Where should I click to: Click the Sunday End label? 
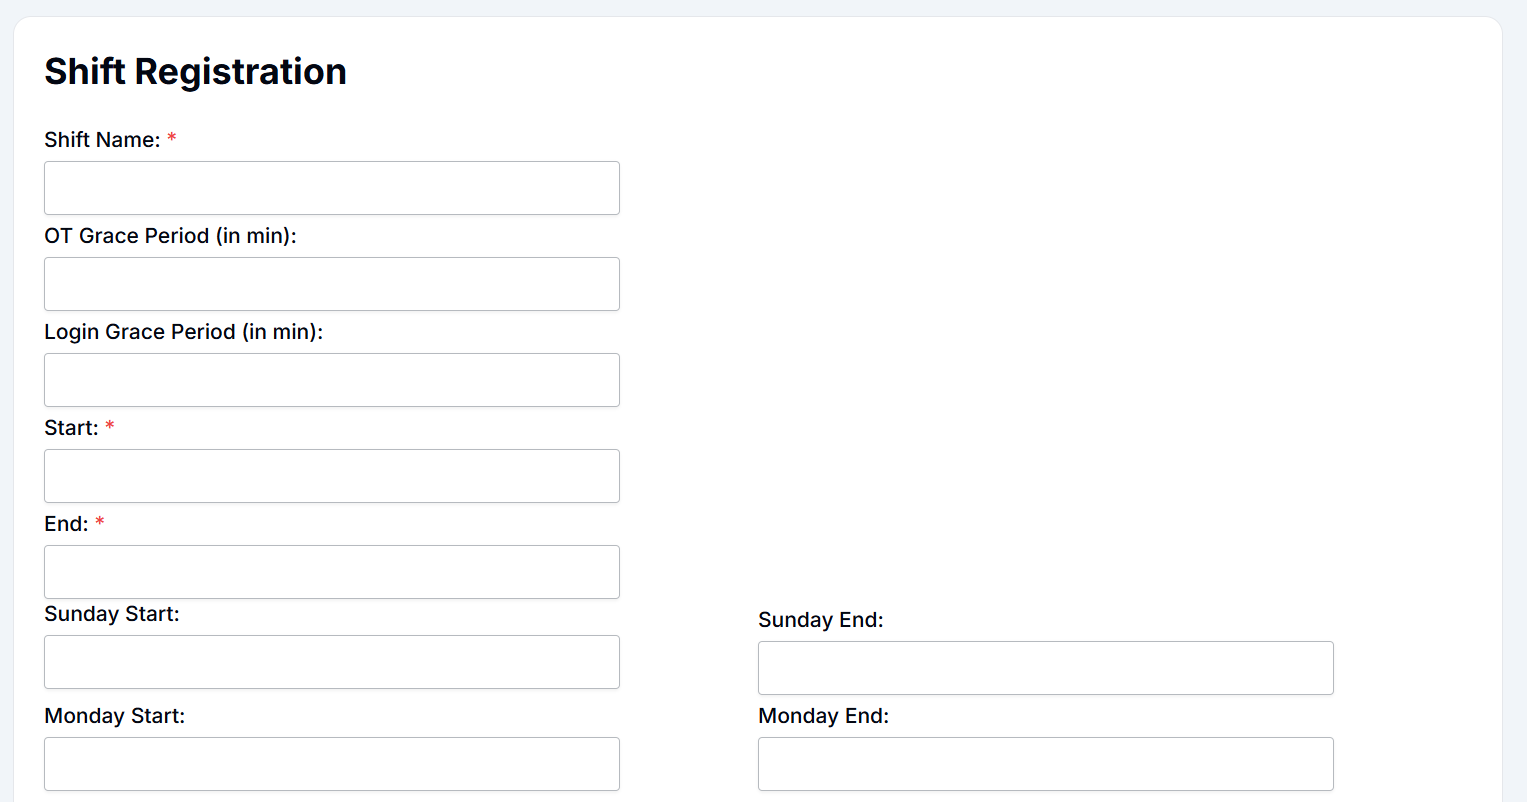pos(821,620)
